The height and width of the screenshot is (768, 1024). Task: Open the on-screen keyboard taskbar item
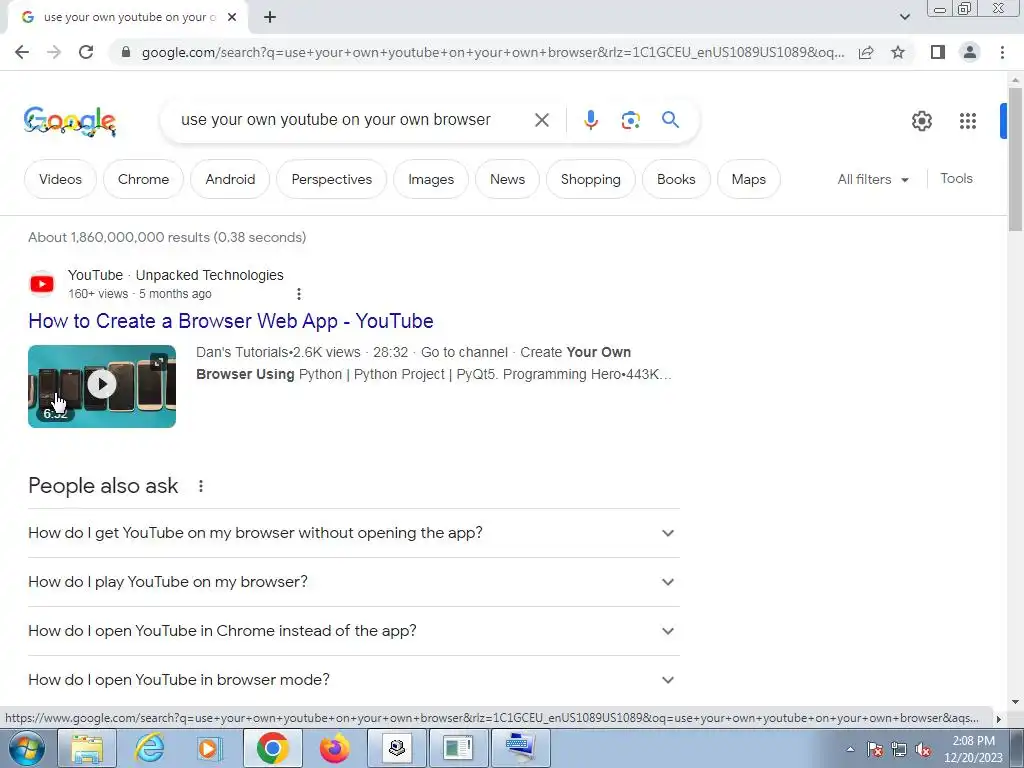(520, 748)
